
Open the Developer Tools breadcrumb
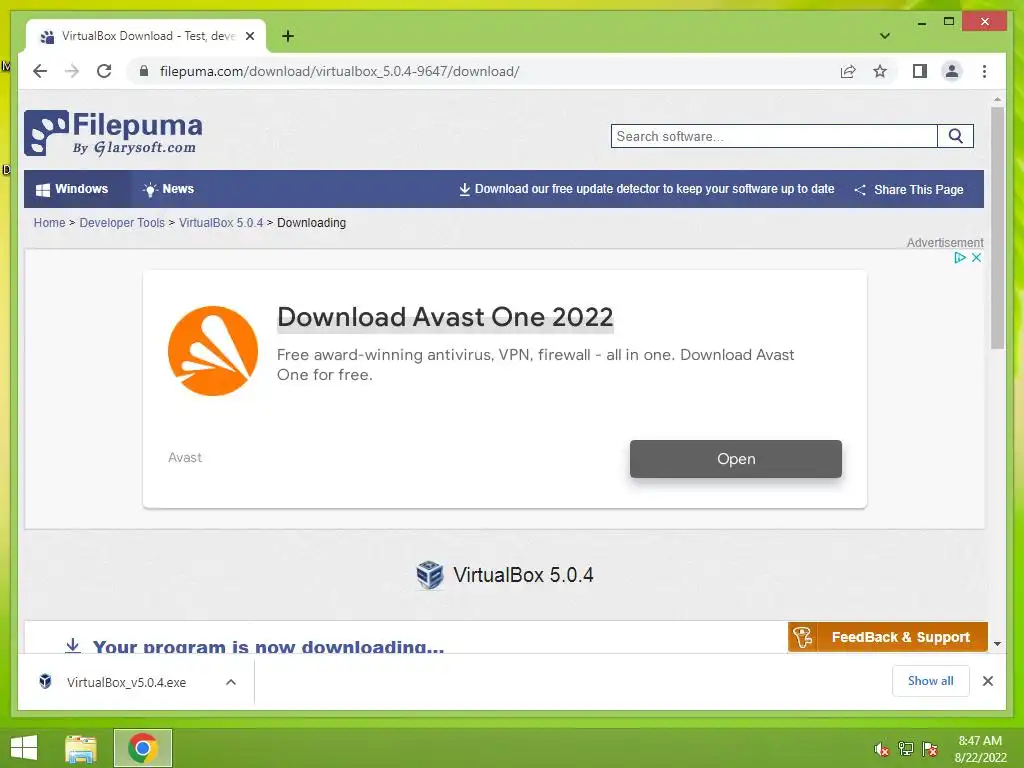[122, 223]
